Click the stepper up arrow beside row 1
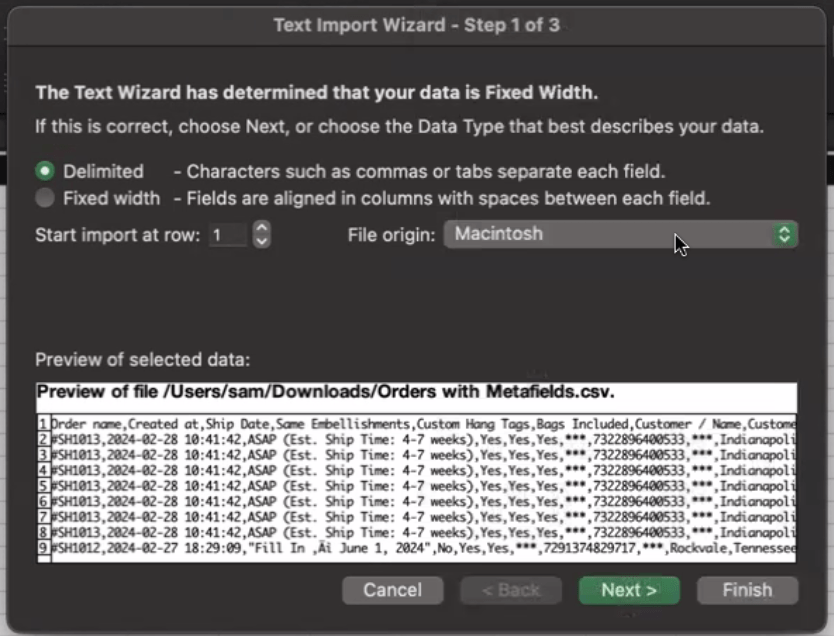Image resolution: width=834 pixels, height=636 pixels. [x=259, y=229]
